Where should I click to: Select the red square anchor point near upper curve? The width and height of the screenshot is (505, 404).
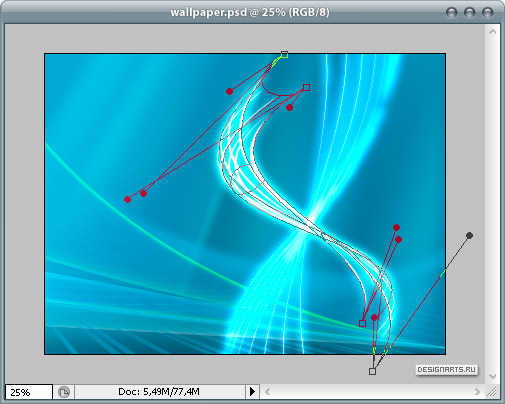pos(306,88)
